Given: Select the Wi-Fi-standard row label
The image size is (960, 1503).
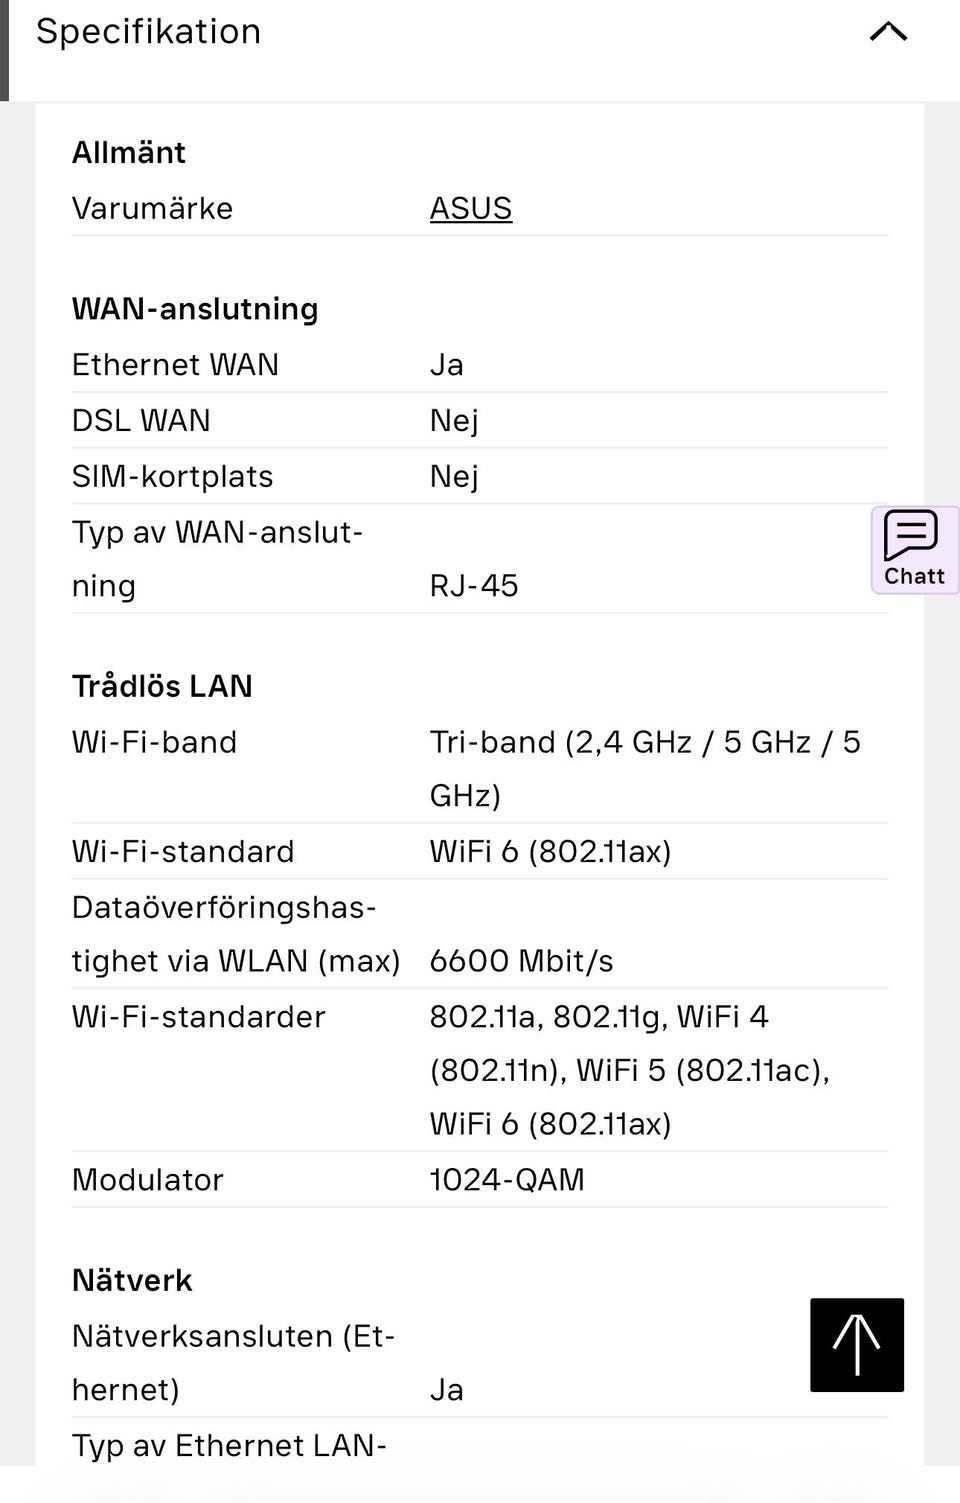Looking at the screenshot, I should click(183, 852).
